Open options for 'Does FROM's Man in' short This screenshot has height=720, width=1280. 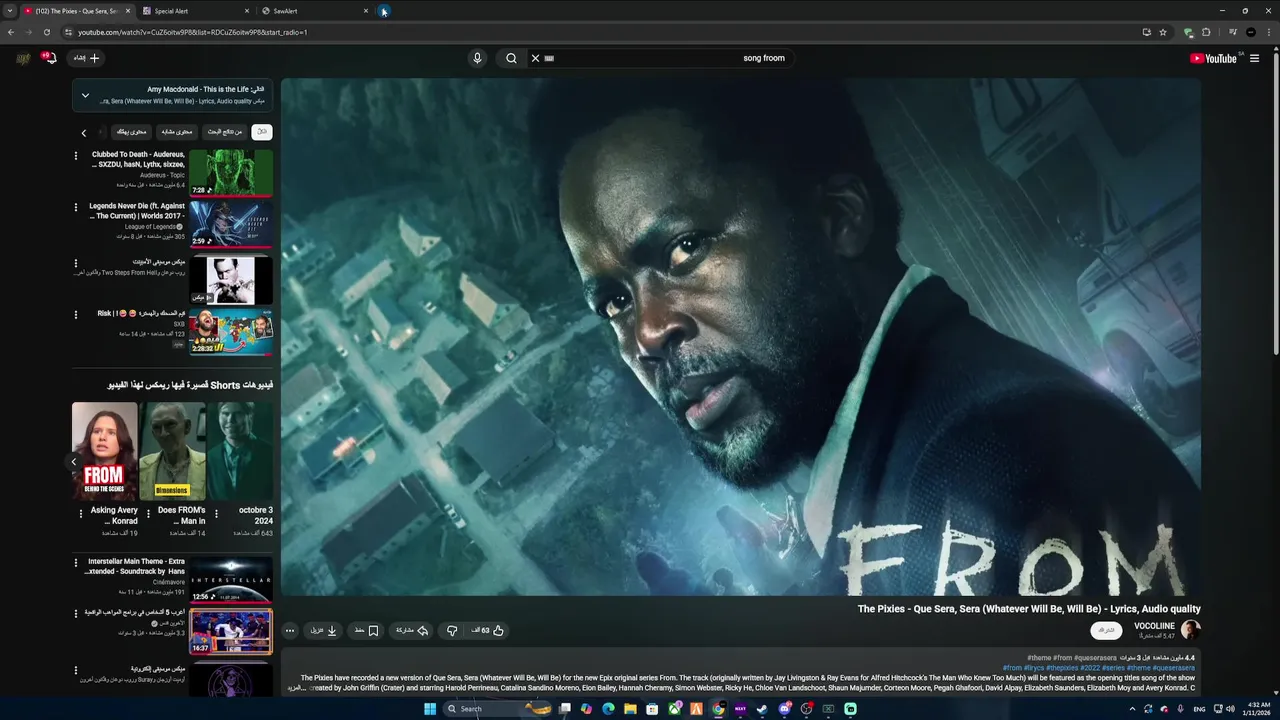(148, 514)
